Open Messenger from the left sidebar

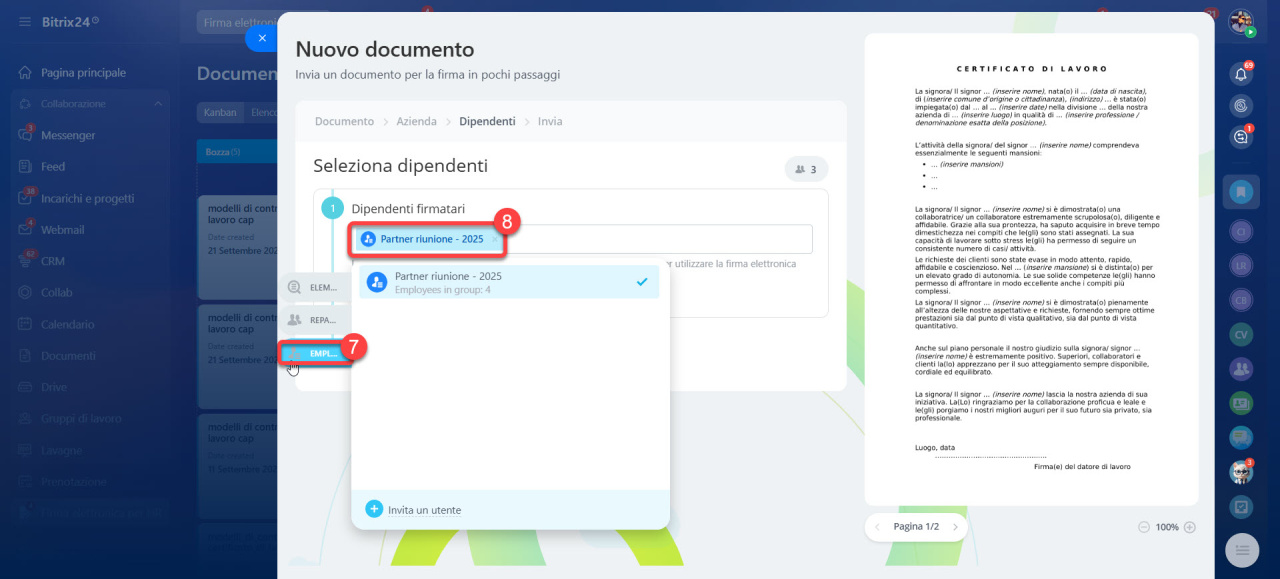68,135
